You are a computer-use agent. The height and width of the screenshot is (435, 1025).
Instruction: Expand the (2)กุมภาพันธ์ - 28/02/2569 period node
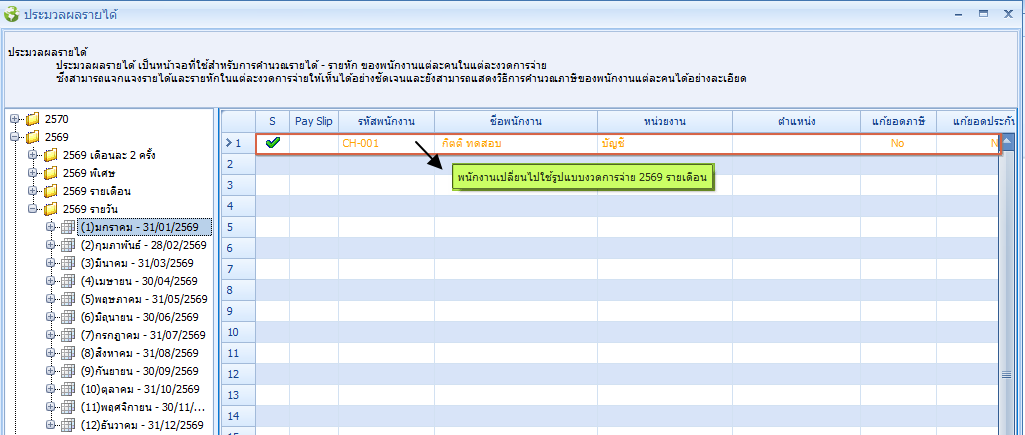[51, 245]
